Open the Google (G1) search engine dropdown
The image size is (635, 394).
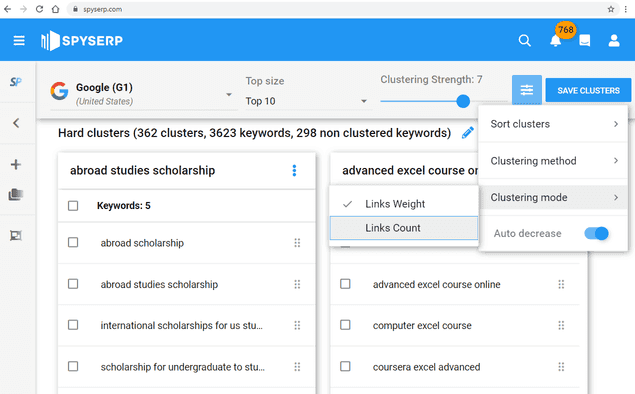point(143,94)
